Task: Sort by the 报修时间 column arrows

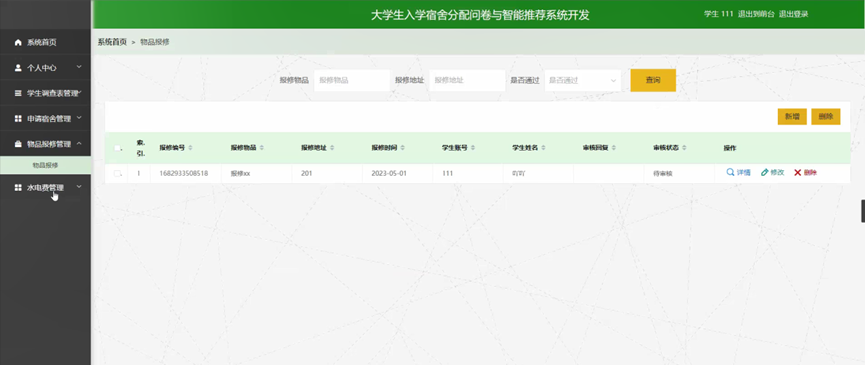Action: pyautogui.click(x=403, y=148)
